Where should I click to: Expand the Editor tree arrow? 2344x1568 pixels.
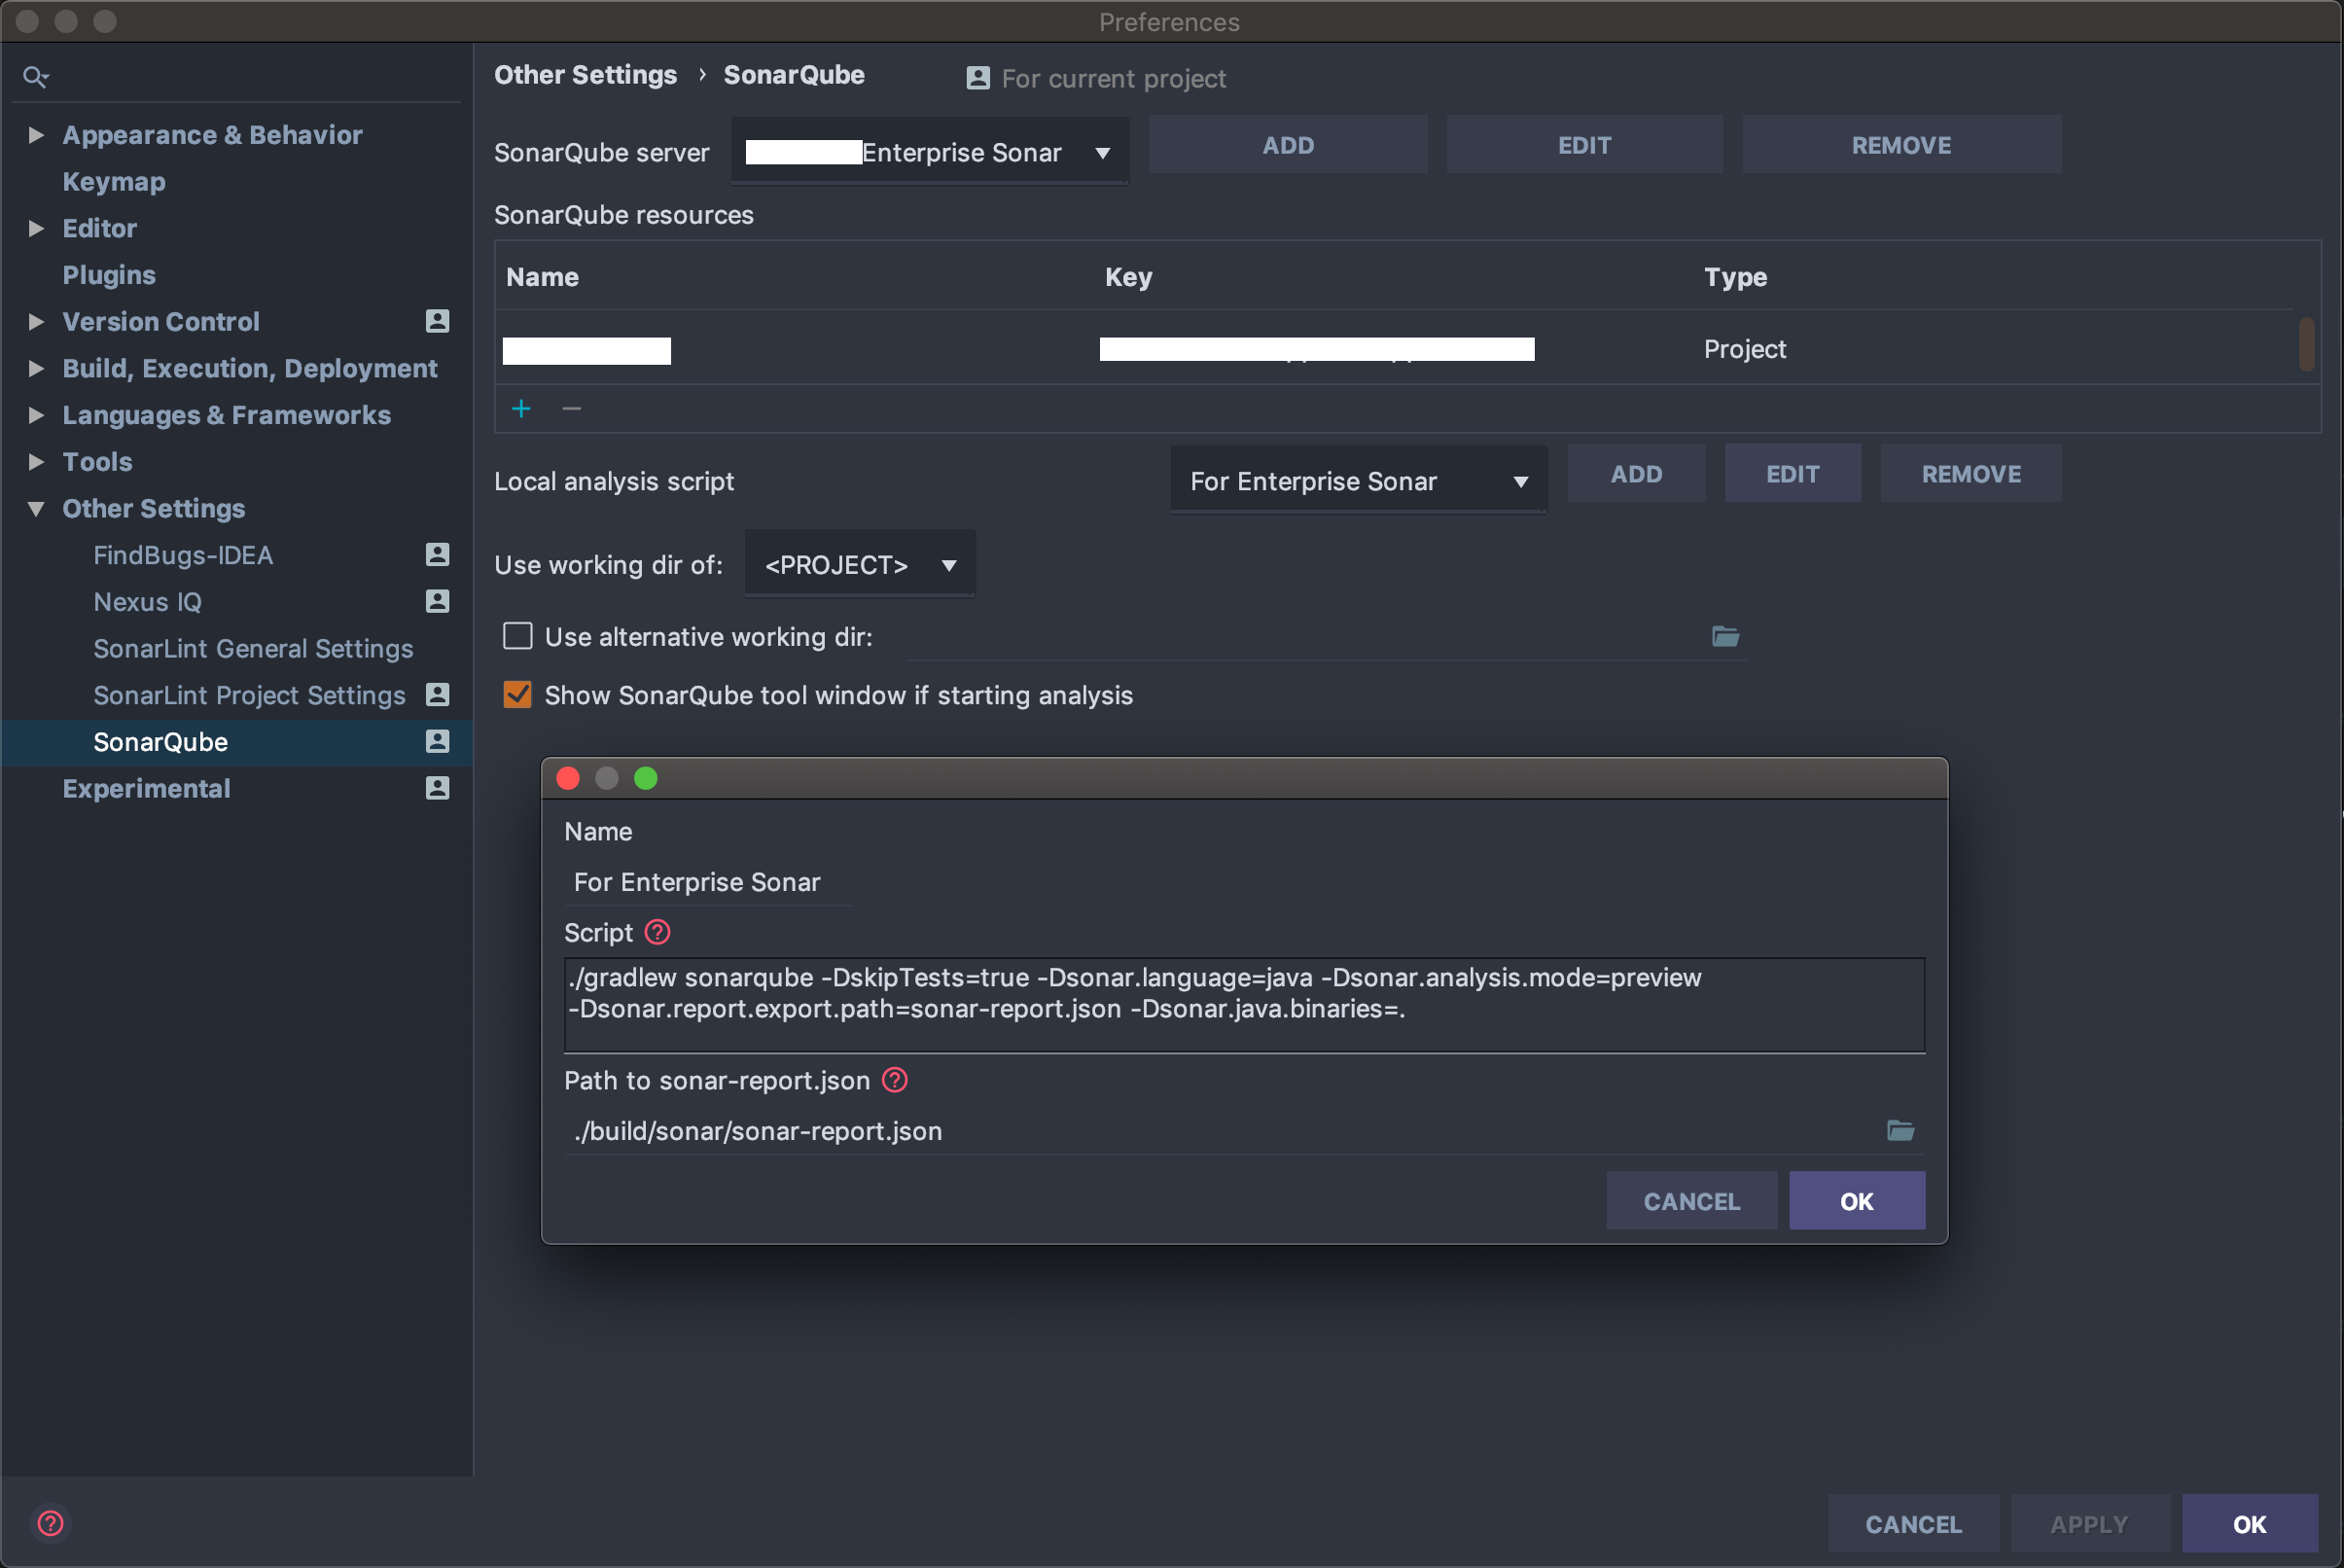36,228
